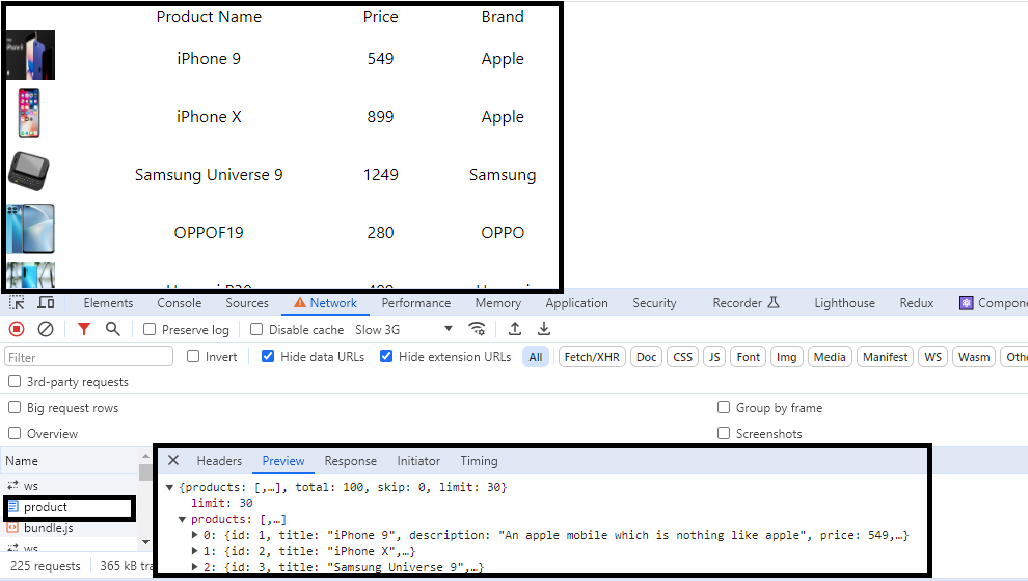This screenshot has height=581, width=1028.
Task: Clear the network log
Action: 45,329
